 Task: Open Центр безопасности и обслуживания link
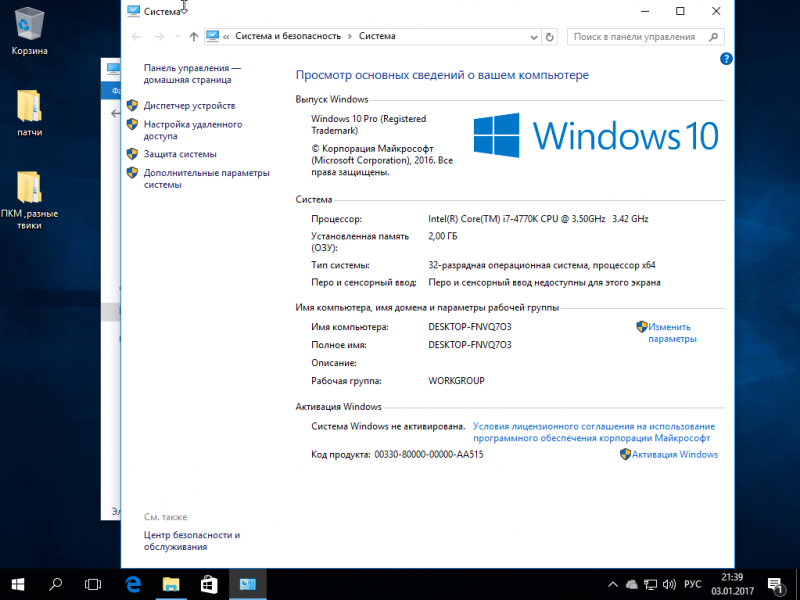(x=192, y=541)
